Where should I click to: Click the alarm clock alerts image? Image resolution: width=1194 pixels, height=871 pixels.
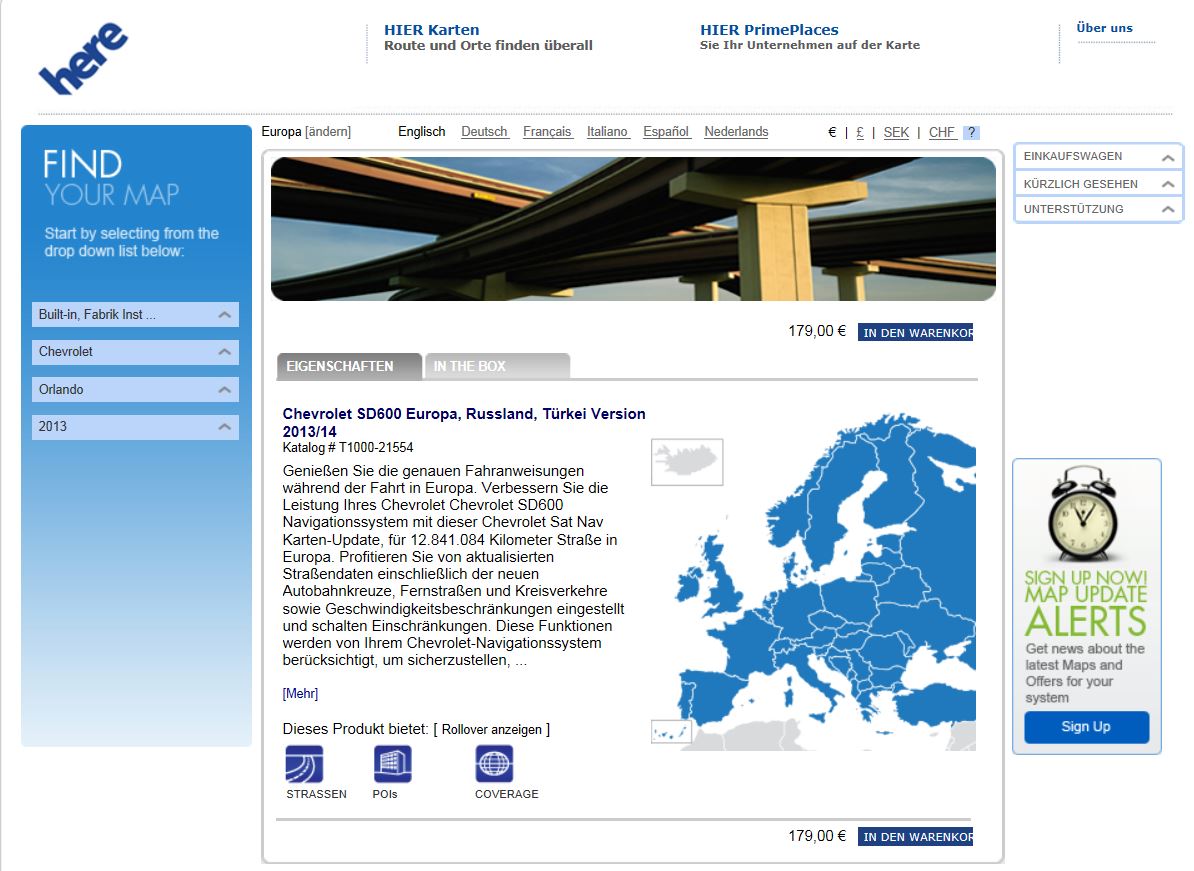pos(1085,514)
